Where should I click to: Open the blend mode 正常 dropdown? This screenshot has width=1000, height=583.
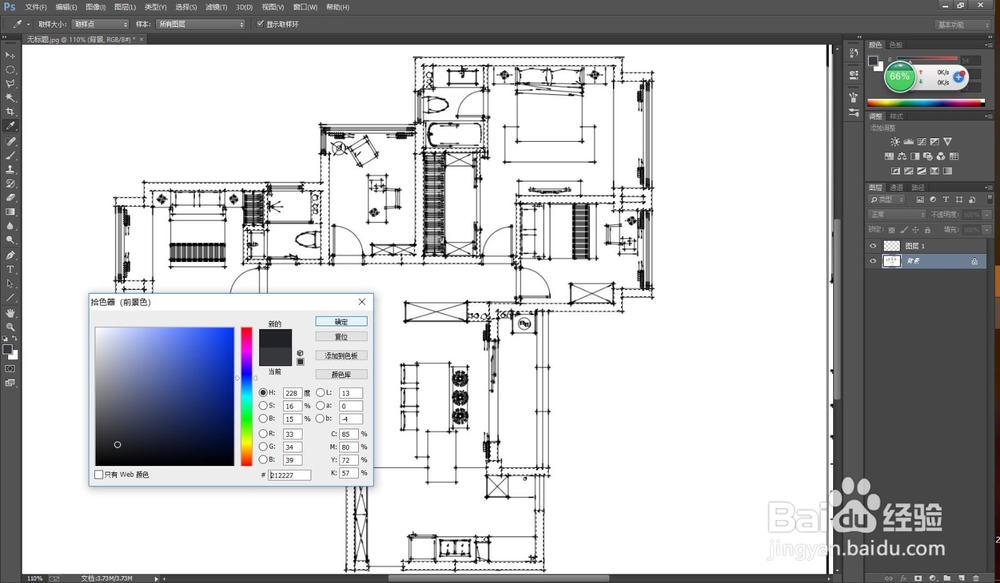click(897, 214)
